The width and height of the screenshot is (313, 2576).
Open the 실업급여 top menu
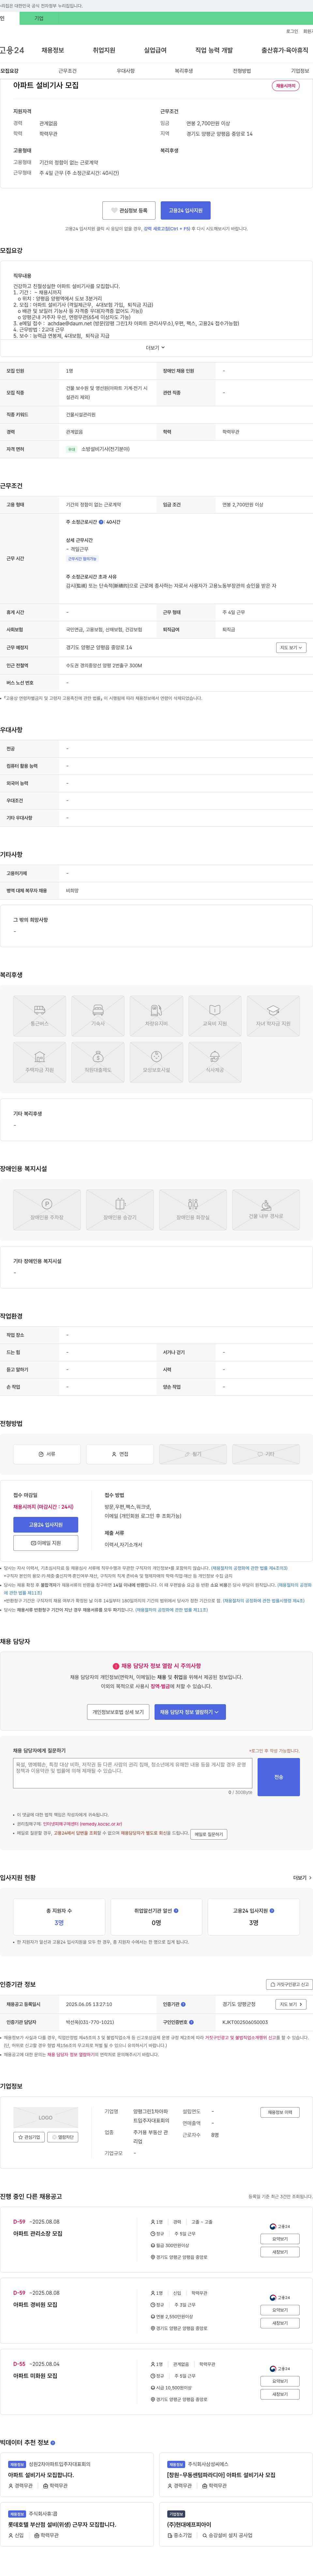(155, 50)
